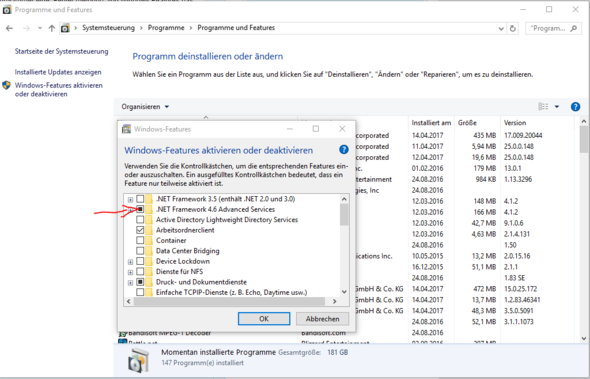Sort by Größe column
This screenshot has width=590, height=379.
click(x=477, y=123)
